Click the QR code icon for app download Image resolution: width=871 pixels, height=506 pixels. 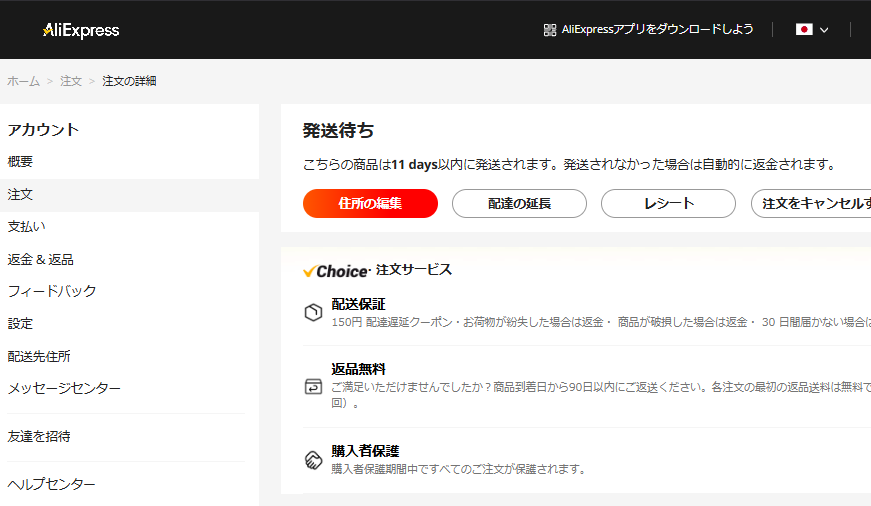tap(549, 30)
